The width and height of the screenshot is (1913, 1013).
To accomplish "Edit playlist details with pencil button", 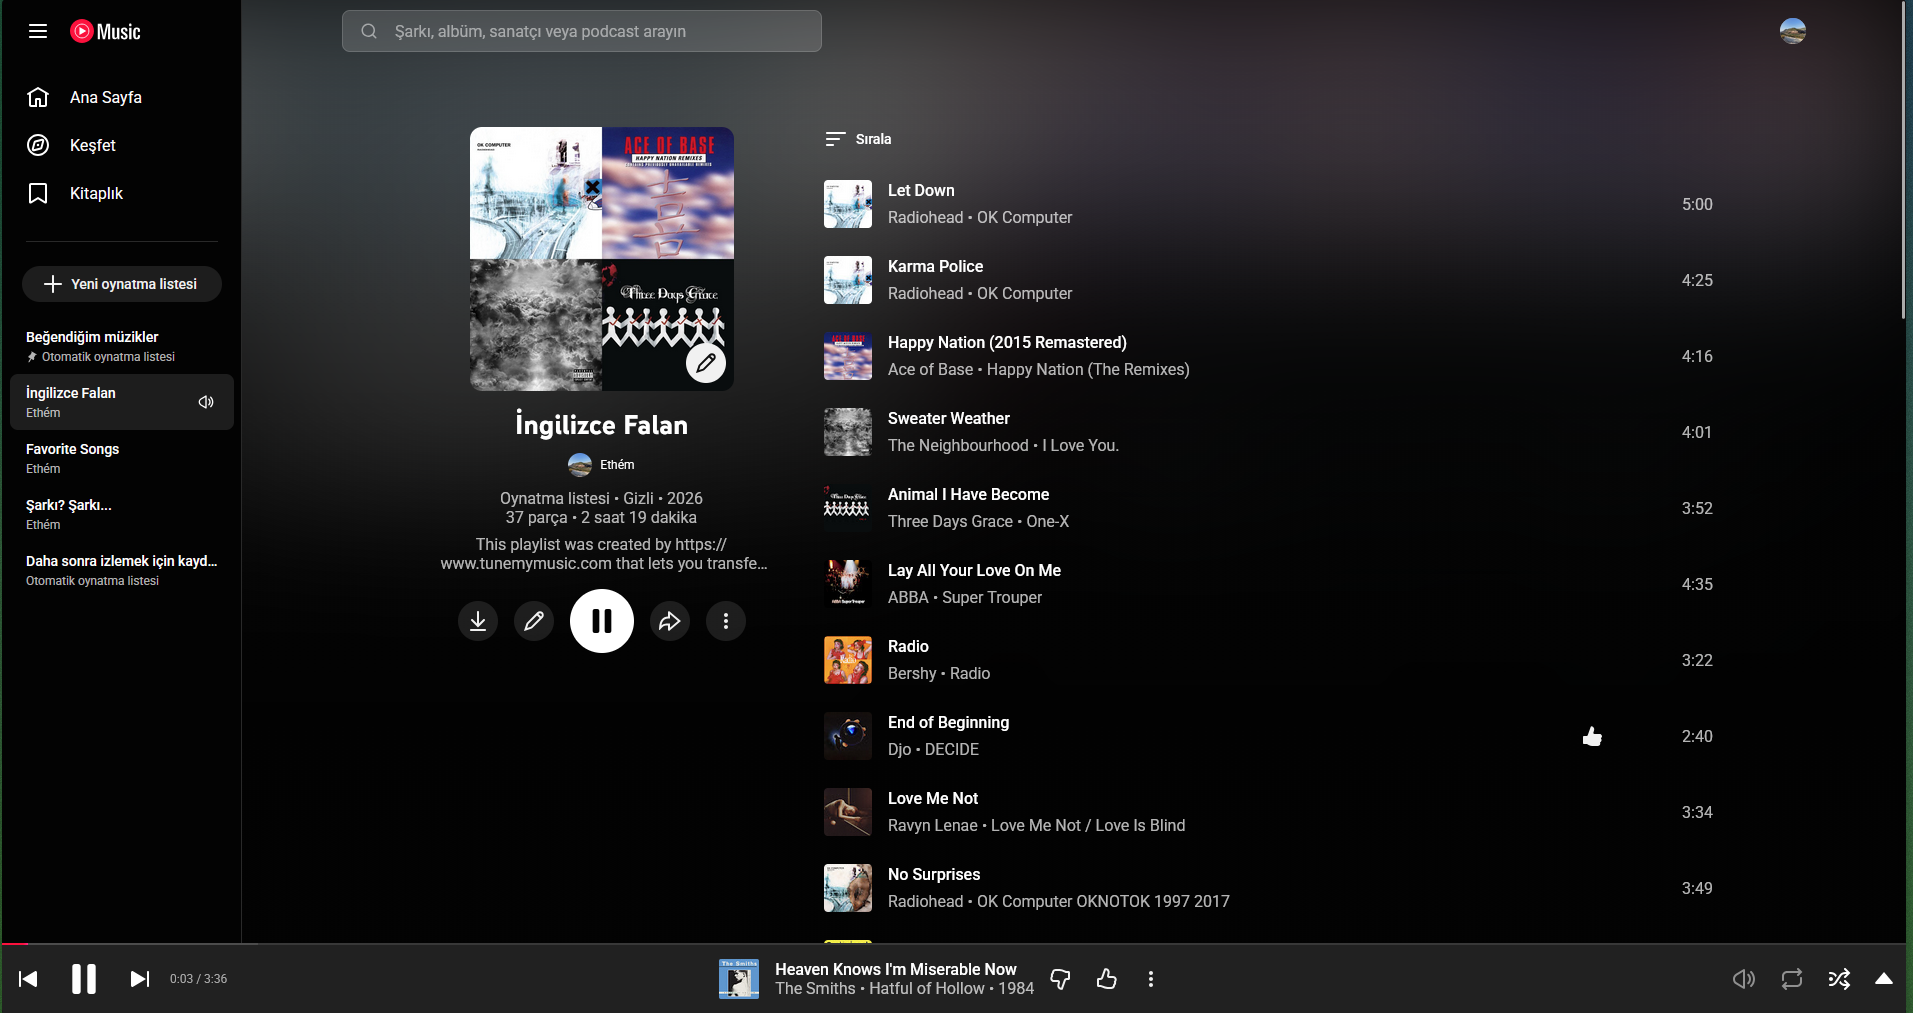I will 534,621.
